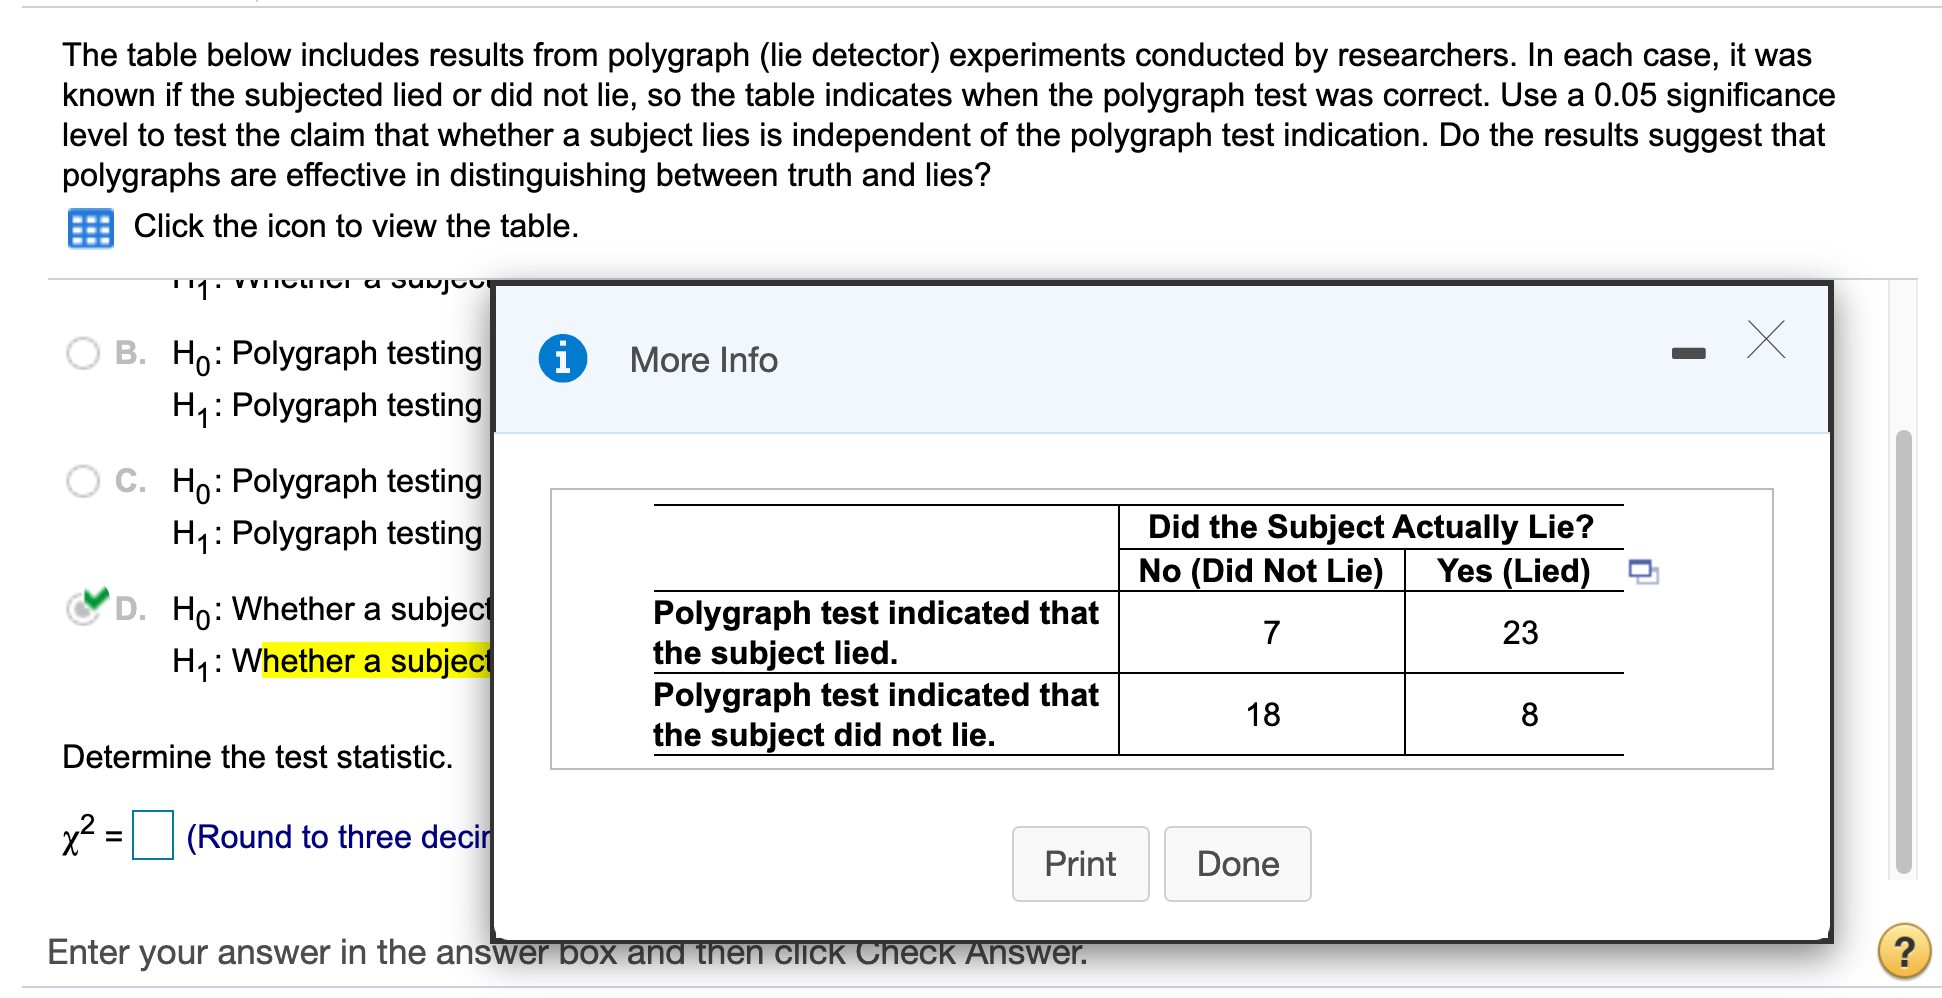Close the More Info popup
This screenshot has height=998, width=1942.
coord(1764,340)
